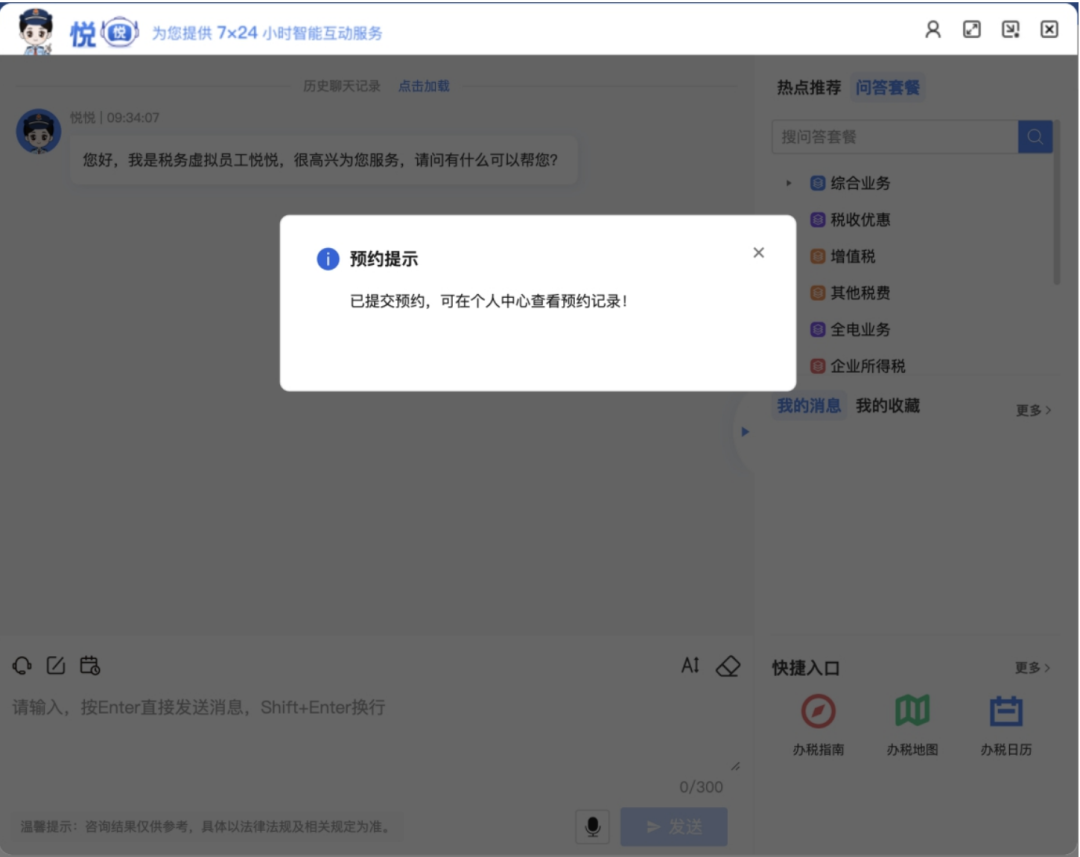Expand 更多 next to 我的消息
The image size is (1080, 857).
click(x=1033, y=410)
